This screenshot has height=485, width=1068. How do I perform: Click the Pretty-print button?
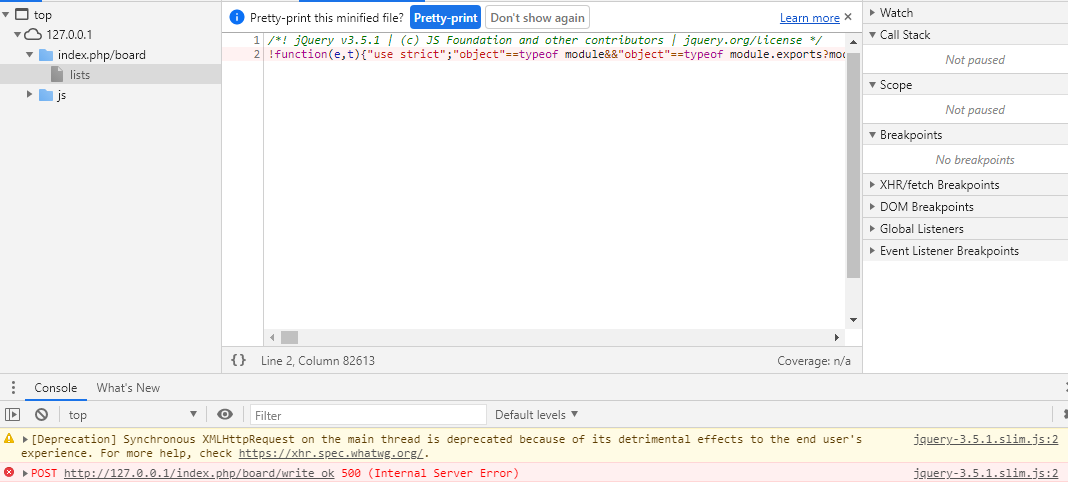[445, 18]
